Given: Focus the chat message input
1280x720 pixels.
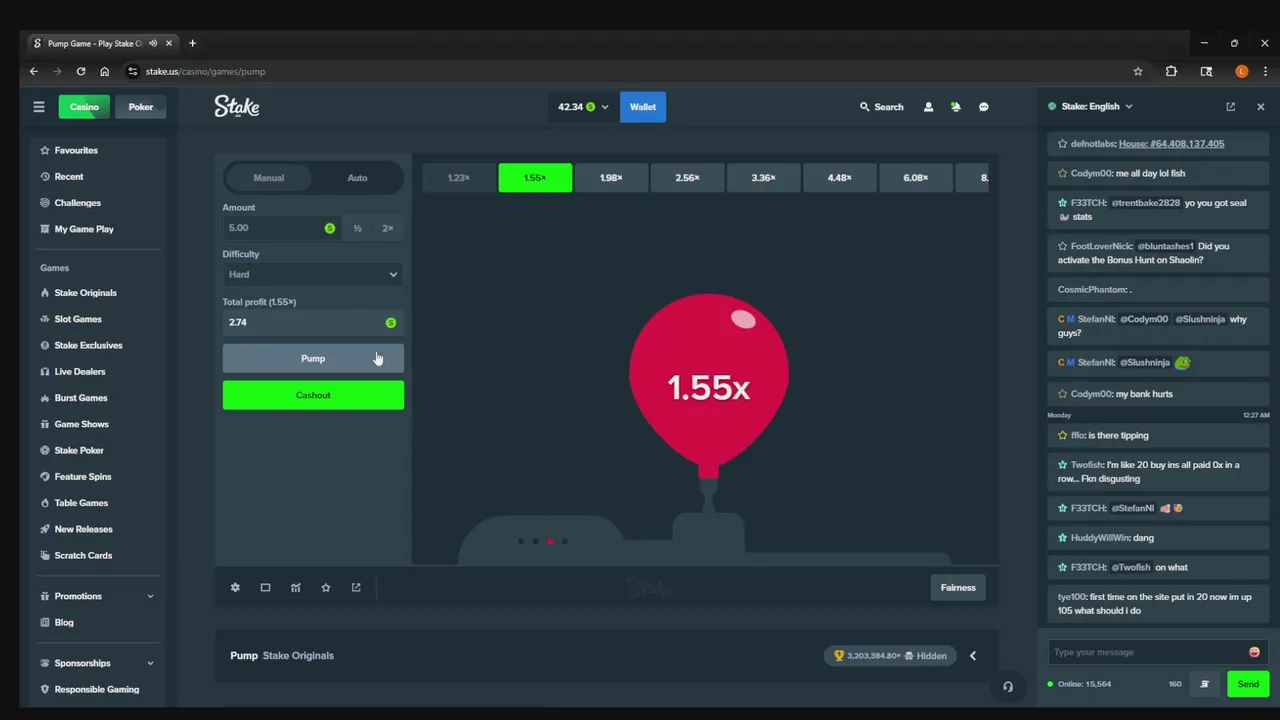Looking at the screenshot, I should [x=1149, y=652].
